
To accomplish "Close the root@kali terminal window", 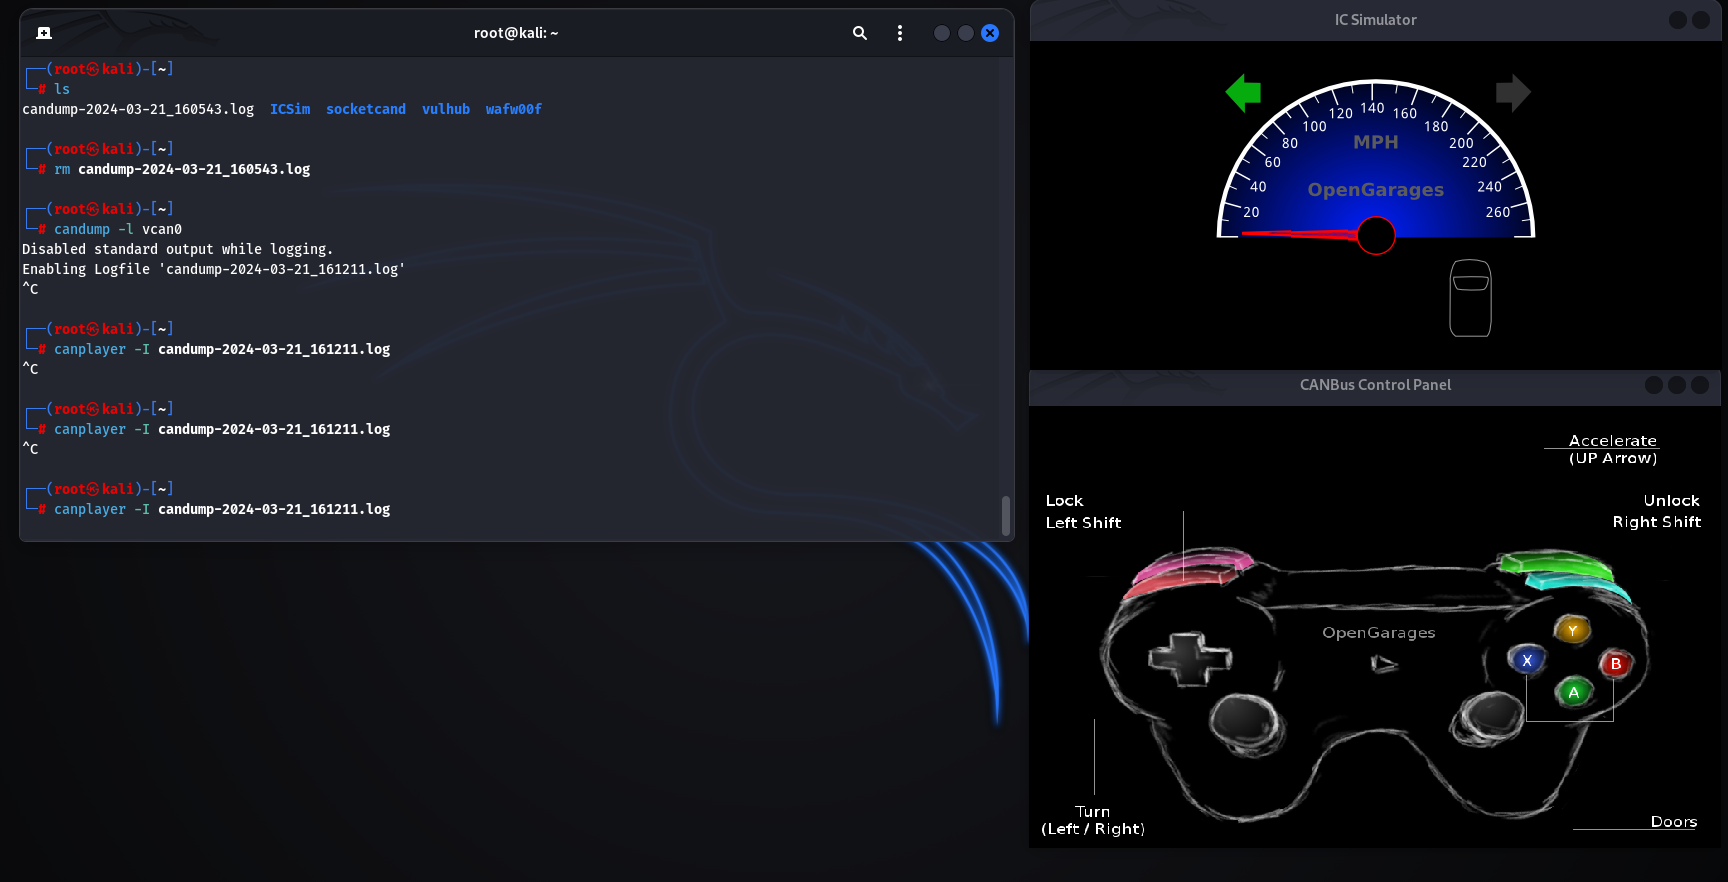I will tap(990, 33).
